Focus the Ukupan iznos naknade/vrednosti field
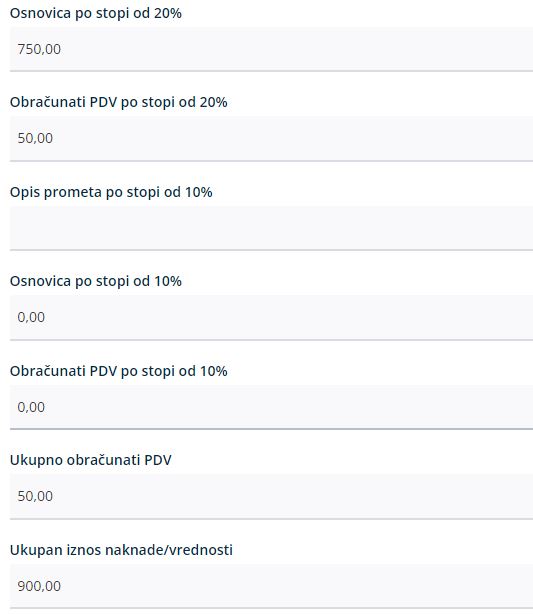The height and width of the screenshot is (614, 533). (271, 586)
